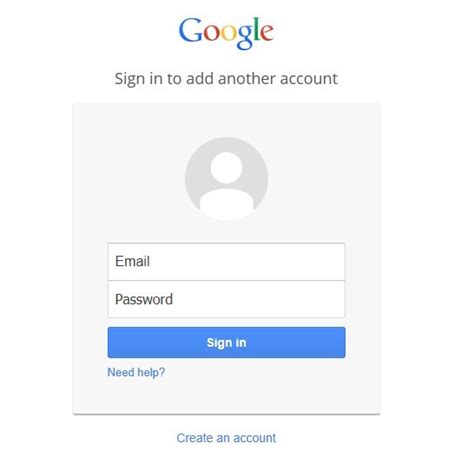This screenshot has height=450, width=474.
Task: Click the Password placeholder text
Action: (x=144, y=299)
